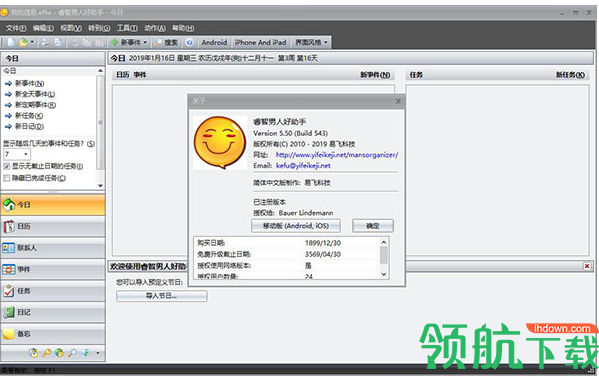Click the open folder icon in toolbar
599x376 pixels.
23,42
